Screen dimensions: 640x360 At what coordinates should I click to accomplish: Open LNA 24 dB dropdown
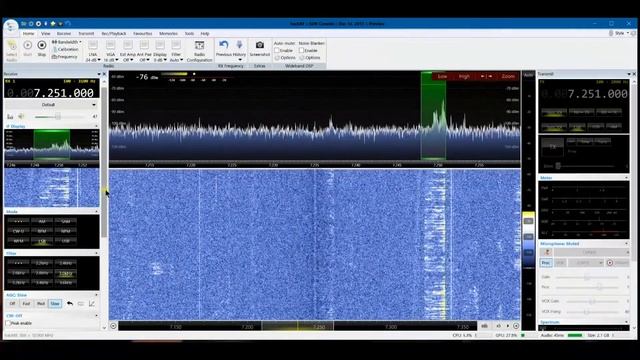coord(93,60)
